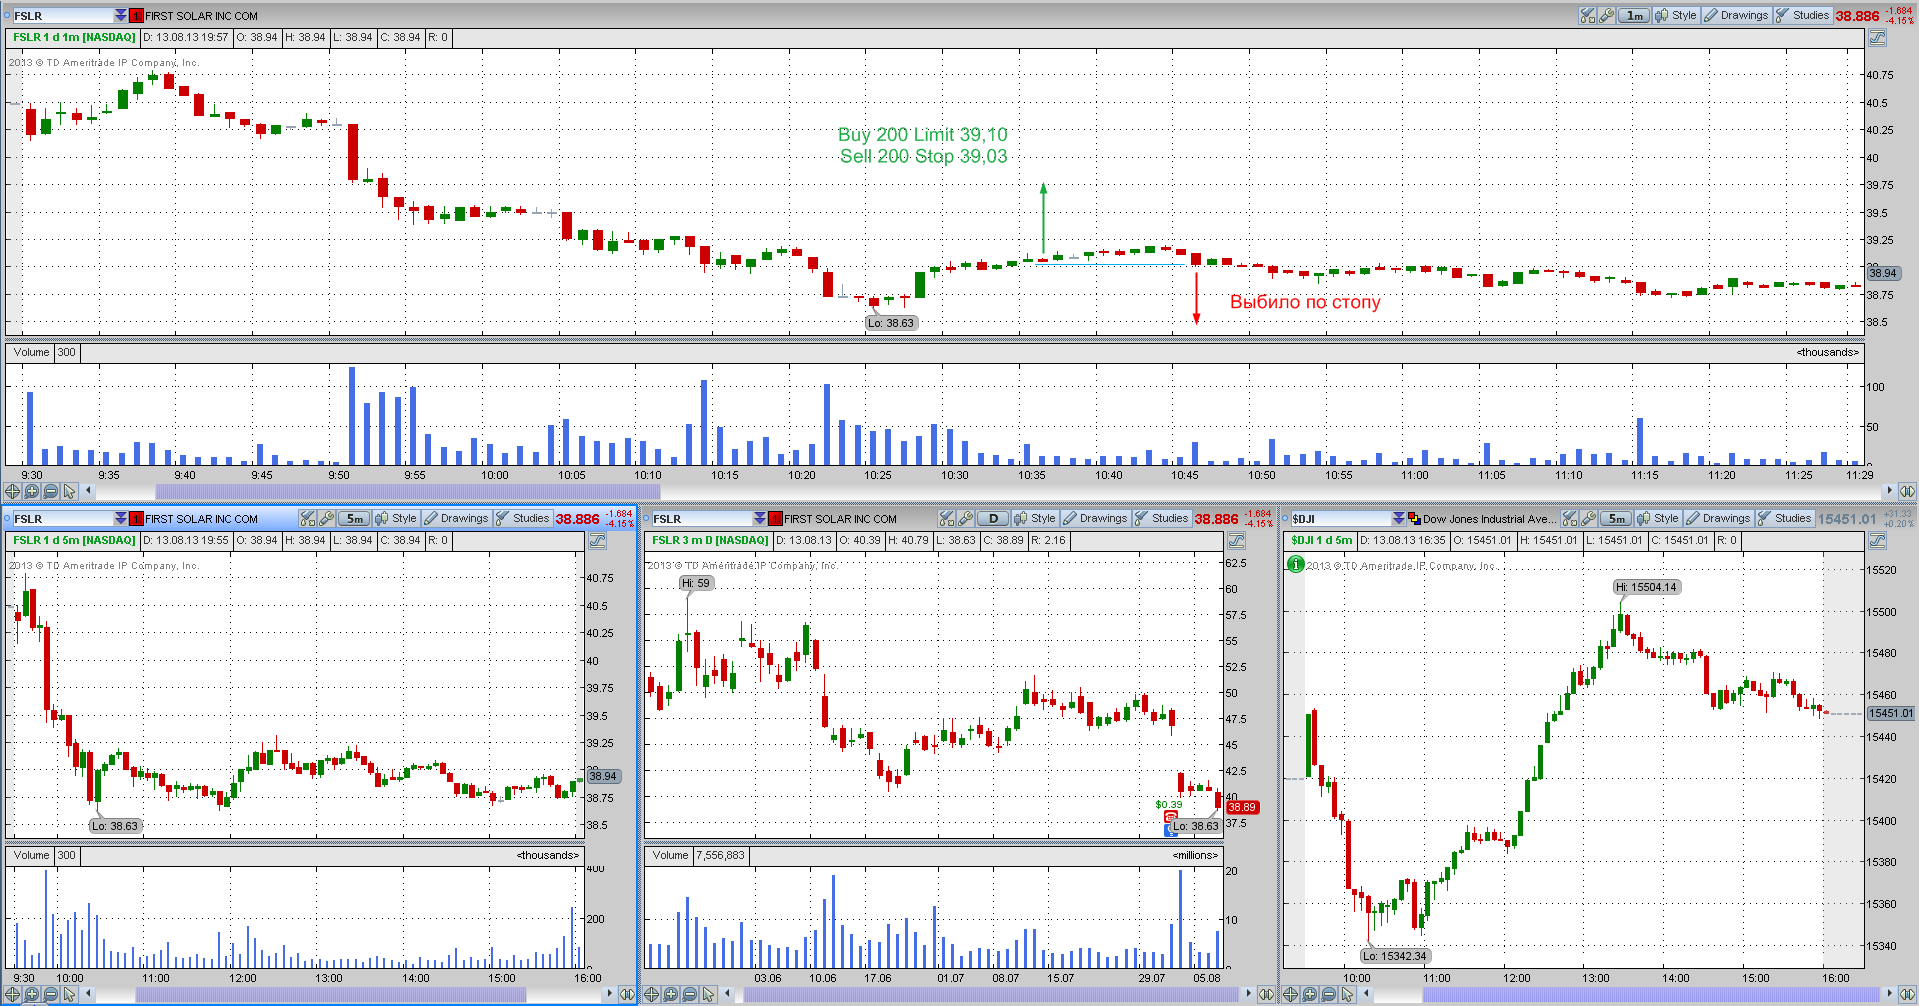Click horizontal scrollbar thumb under top 1m chart
Image resolution: width=1919 pixels, height=1006 pixels.
click(408, 491)
